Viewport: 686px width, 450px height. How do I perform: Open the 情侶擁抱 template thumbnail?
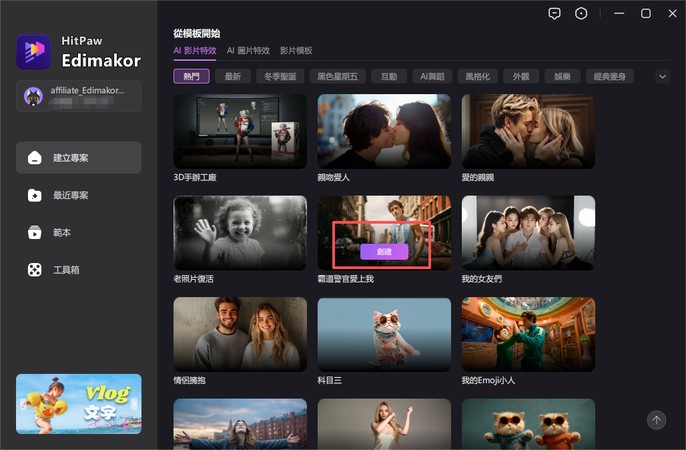(x=240, y=335)
